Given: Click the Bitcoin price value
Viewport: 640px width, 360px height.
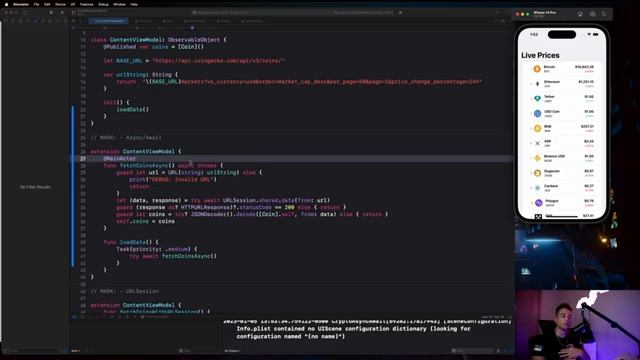Looking at the screenshot, I should click(584, 67).
